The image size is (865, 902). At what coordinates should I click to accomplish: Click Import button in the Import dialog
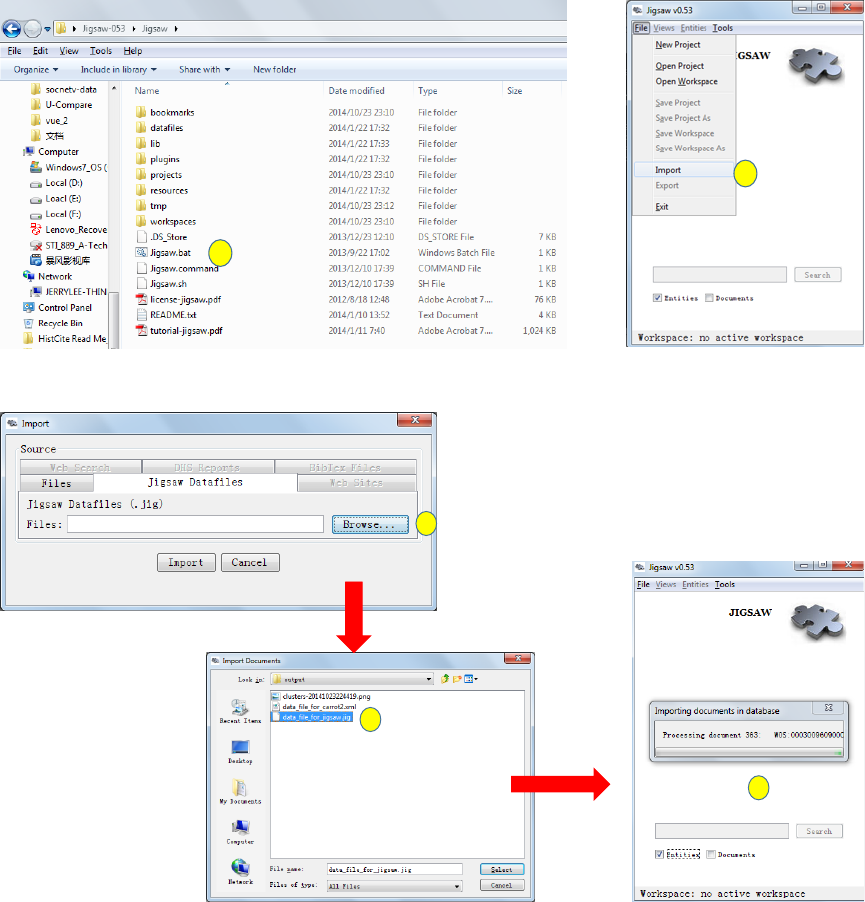186,563
